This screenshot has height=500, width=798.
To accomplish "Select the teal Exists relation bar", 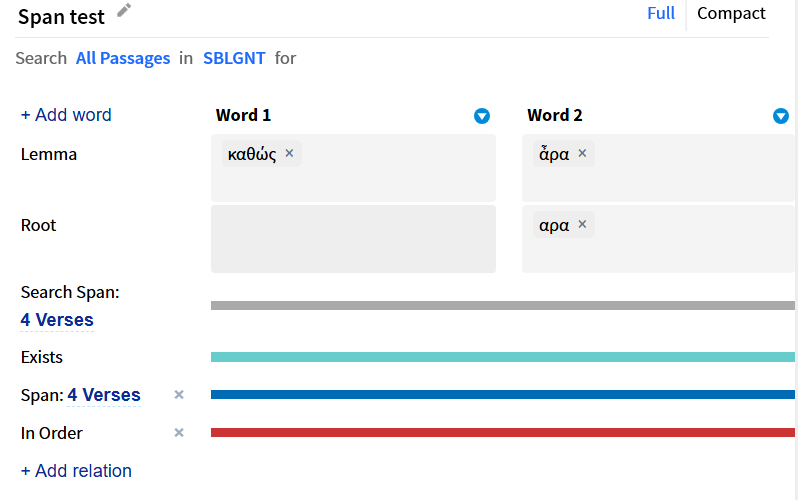I will [x=503, y=357].
